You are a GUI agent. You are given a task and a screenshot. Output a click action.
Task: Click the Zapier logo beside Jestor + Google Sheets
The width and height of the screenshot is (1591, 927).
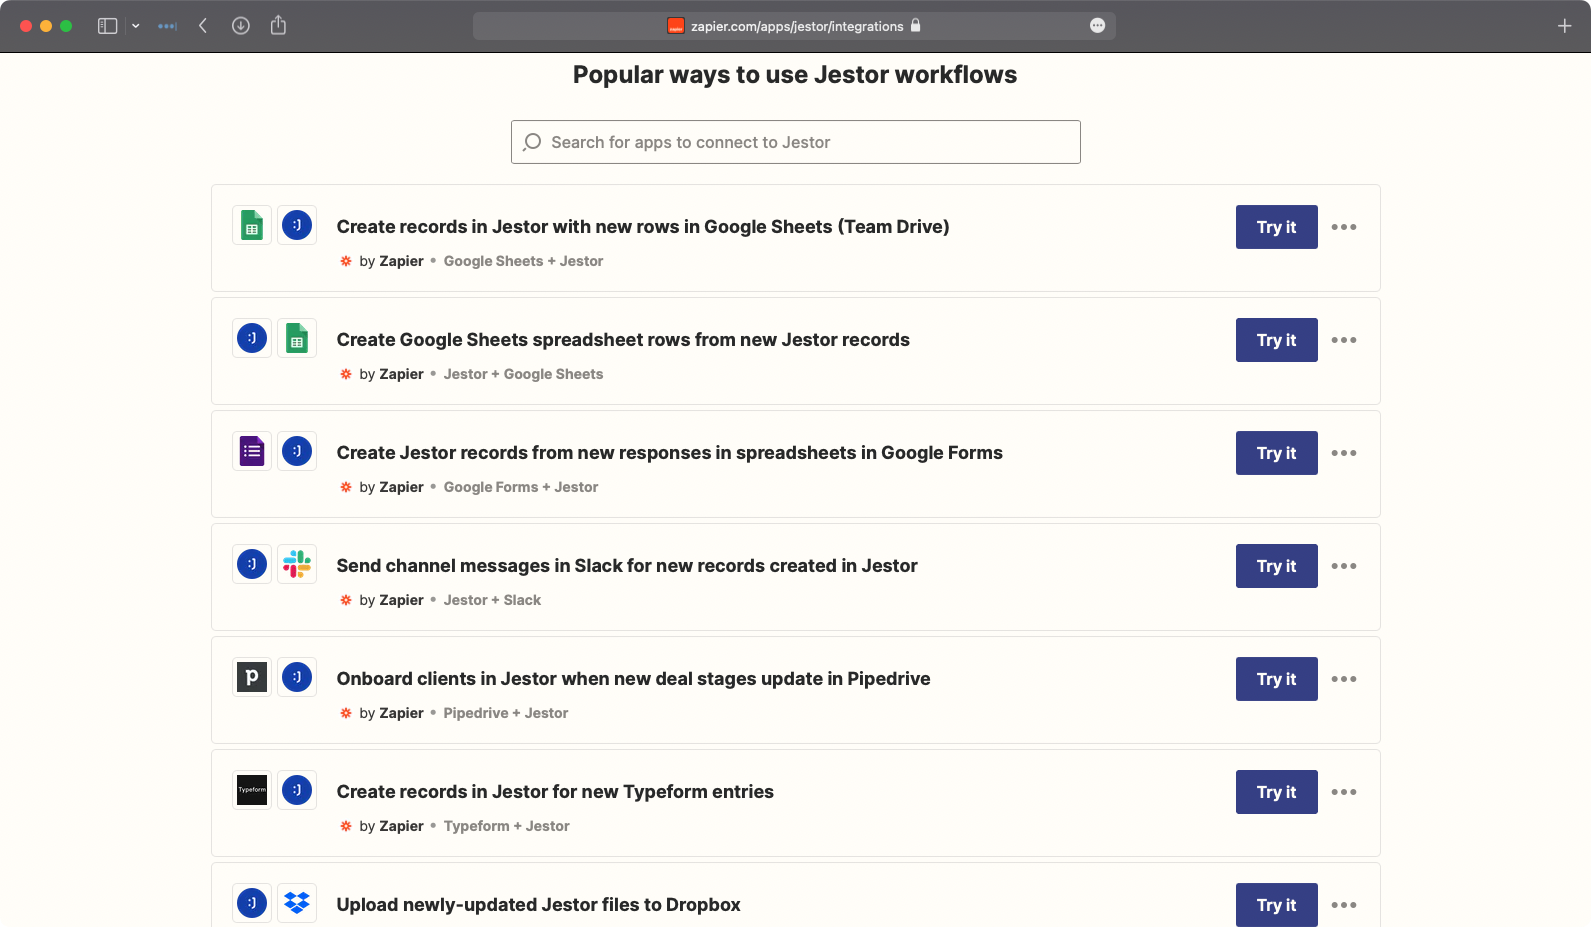click(x=346, y=374)
